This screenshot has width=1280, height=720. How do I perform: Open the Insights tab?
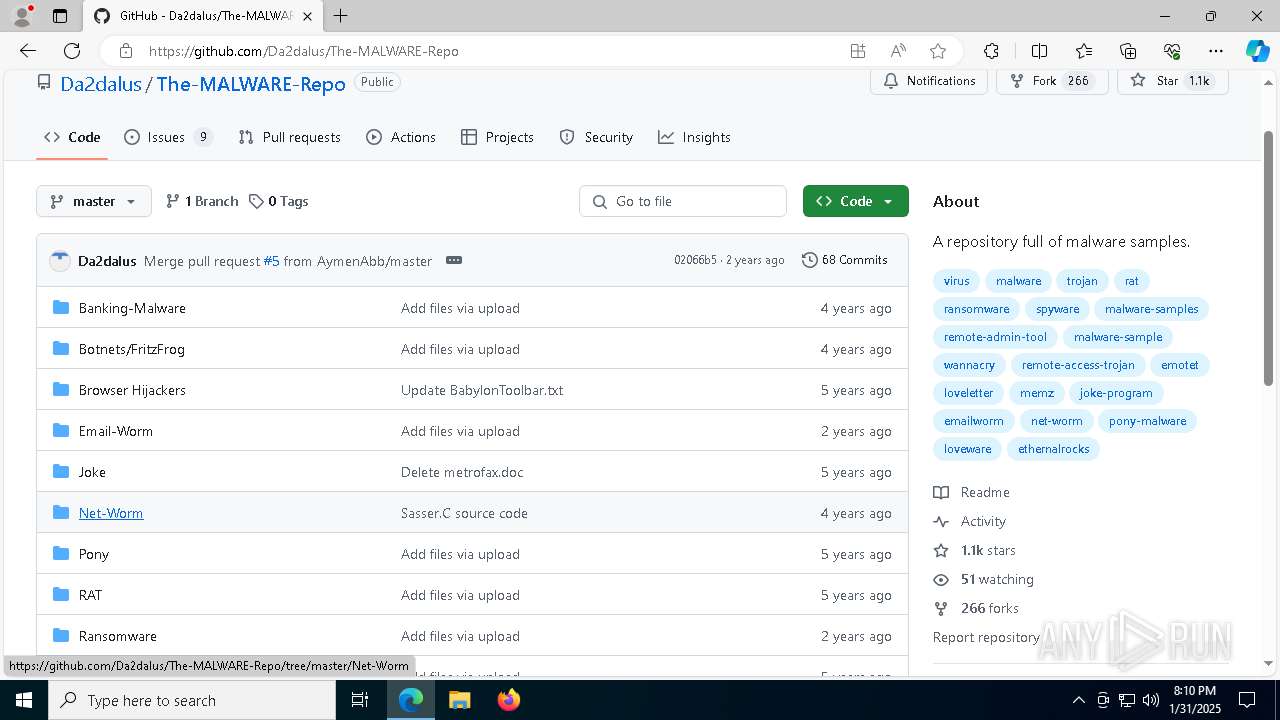(694, 137)
